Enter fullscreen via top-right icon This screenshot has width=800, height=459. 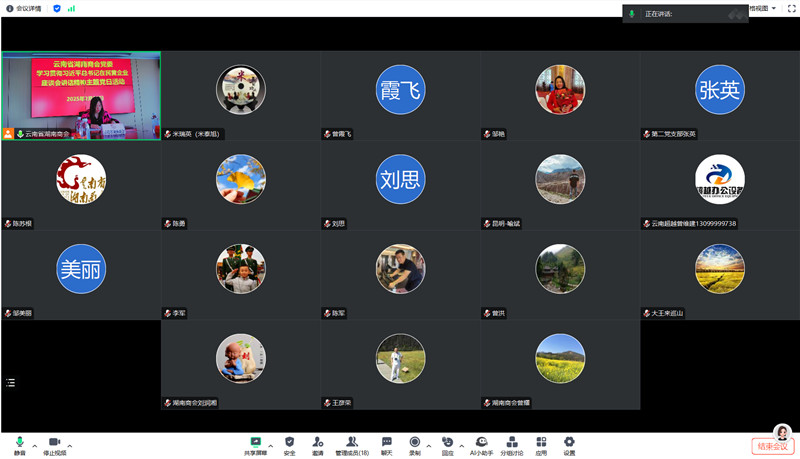pos(791,8)
